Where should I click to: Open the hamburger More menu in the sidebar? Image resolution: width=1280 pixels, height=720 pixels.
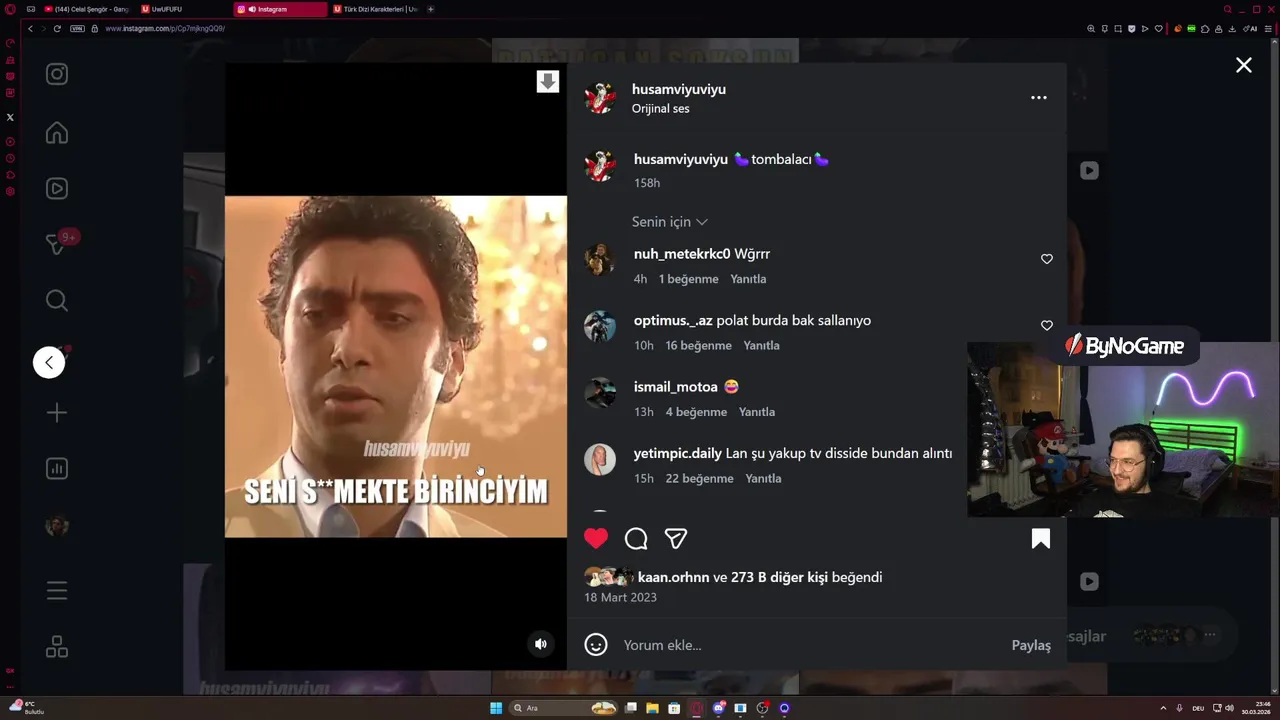point(57,591)
